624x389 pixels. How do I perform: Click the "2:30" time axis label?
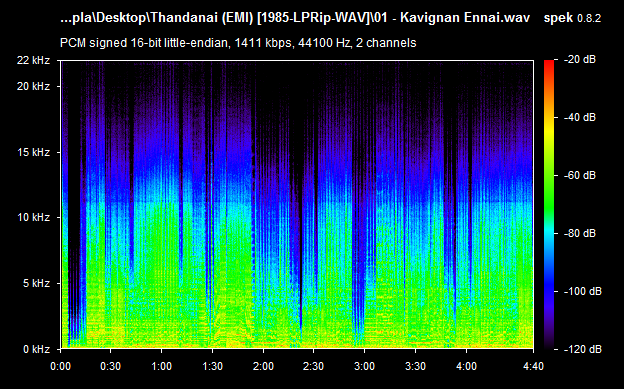(x=314, y=366)
